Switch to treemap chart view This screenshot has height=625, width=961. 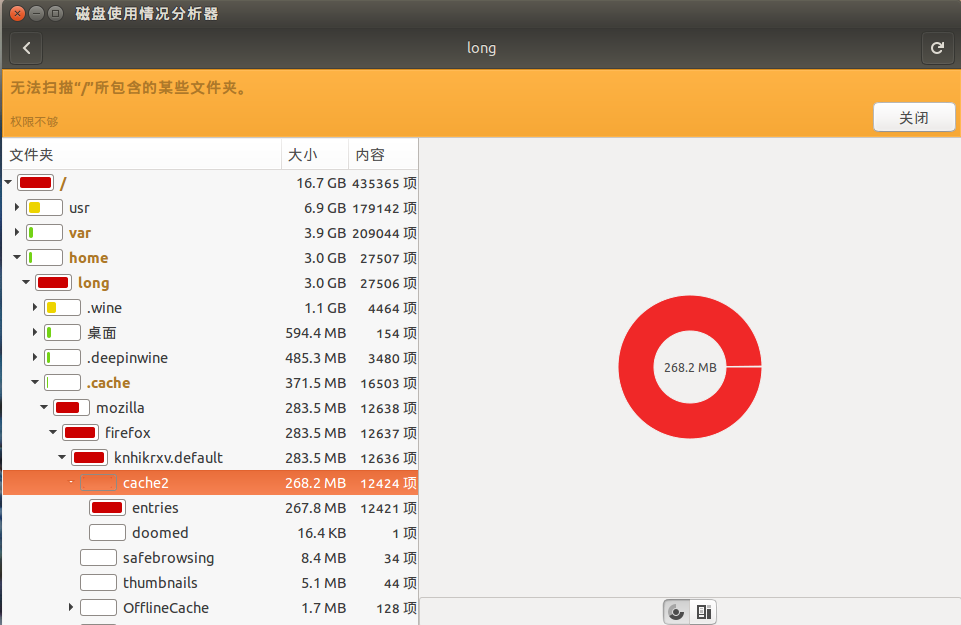703,612
